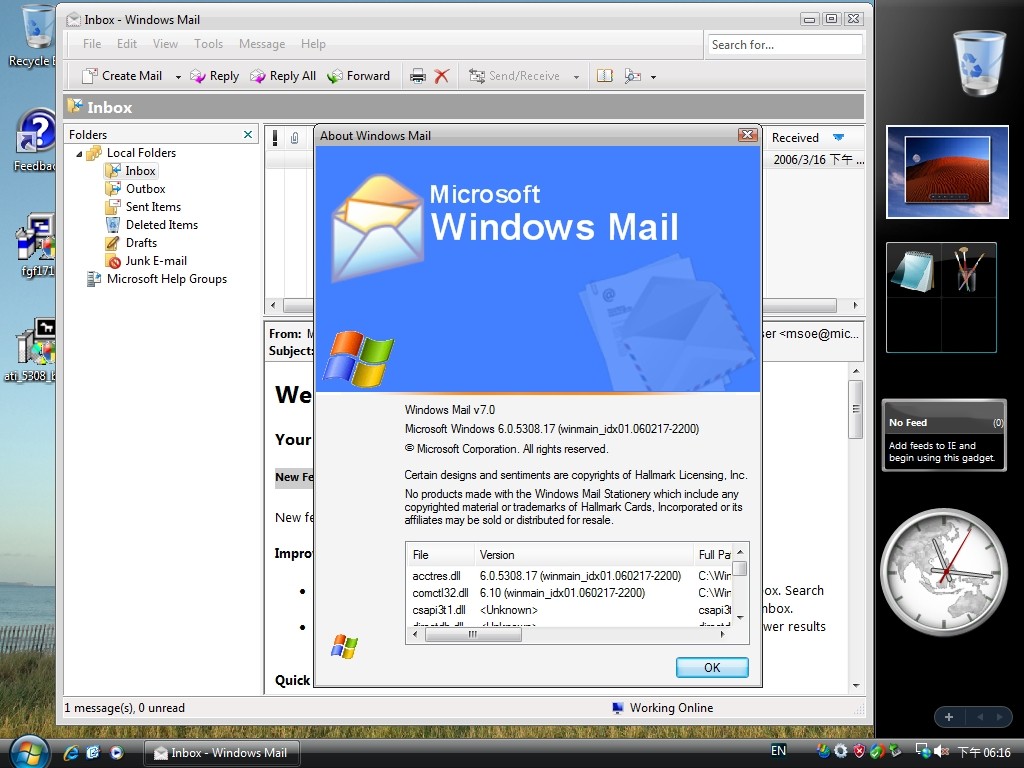The width and height of the screenshot is (1024, 768).
Task: Click the Create Mail toolbar button
Action: tap(122, 76)
